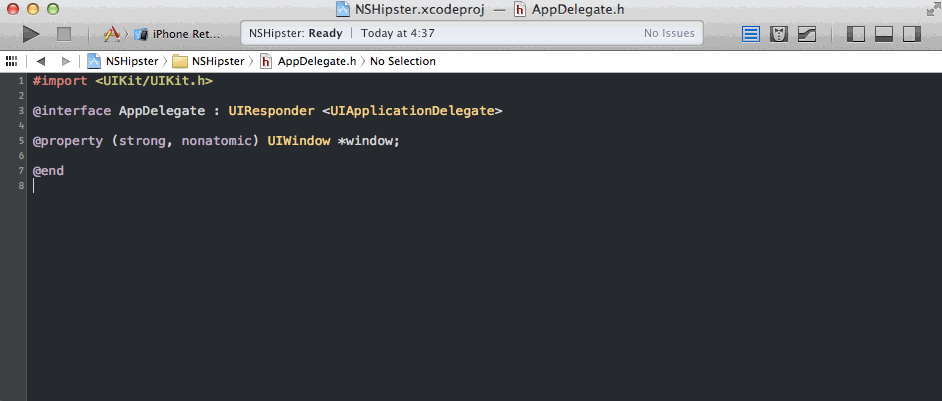The image size is (942, 401).
Task: Toggle the Debug area visibility
Action: pyautogui.click(x=883, y=34)
